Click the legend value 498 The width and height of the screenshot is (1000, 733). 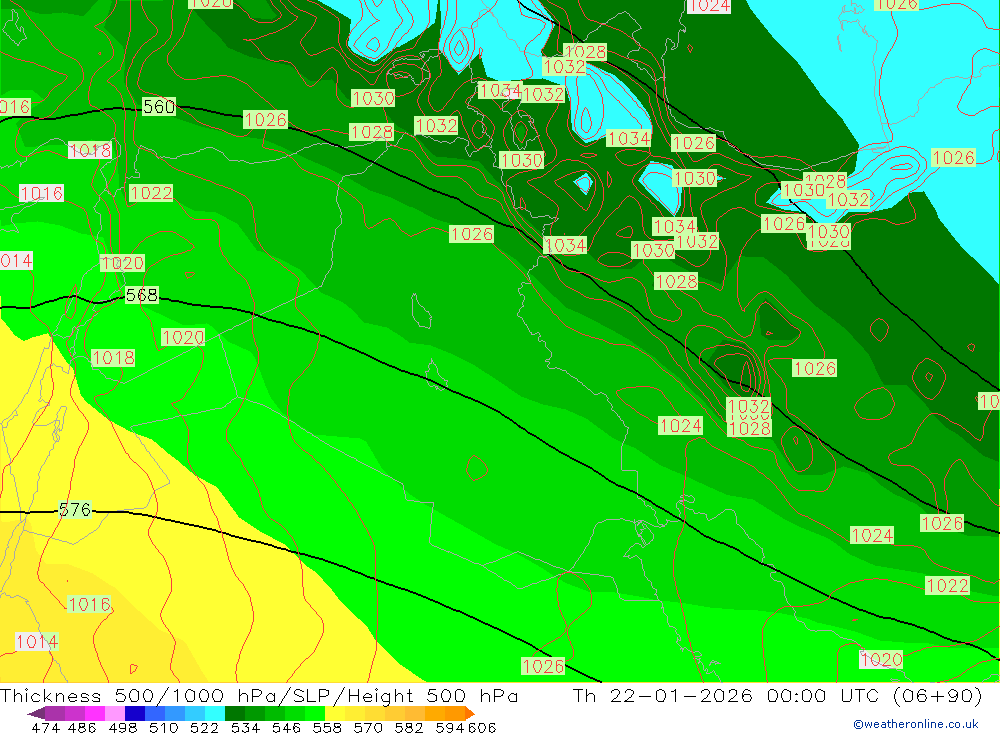pyautogui.click(x=122, y=727)
